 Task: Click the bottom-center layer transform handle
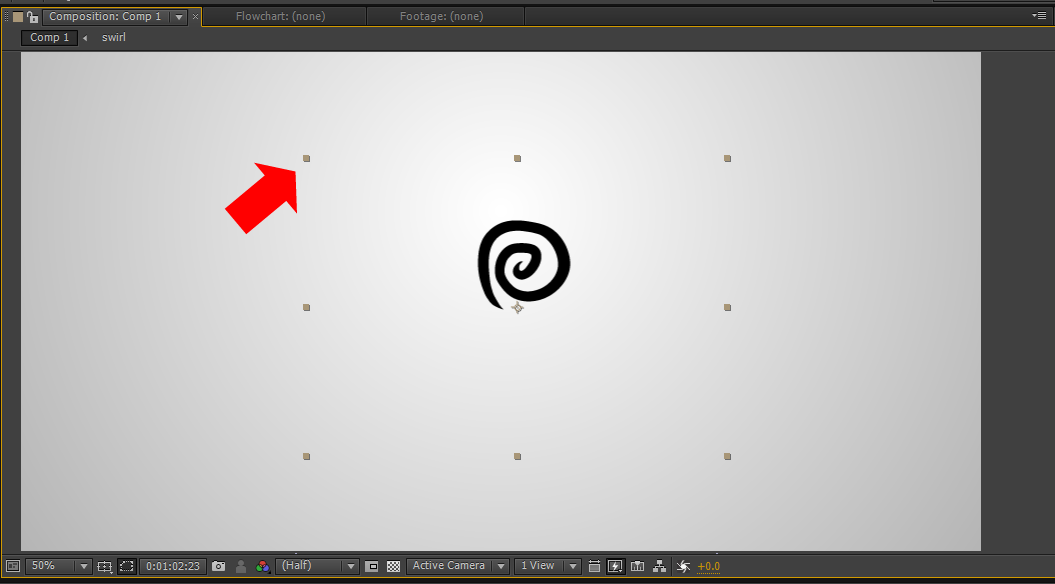tap(517, 456)
